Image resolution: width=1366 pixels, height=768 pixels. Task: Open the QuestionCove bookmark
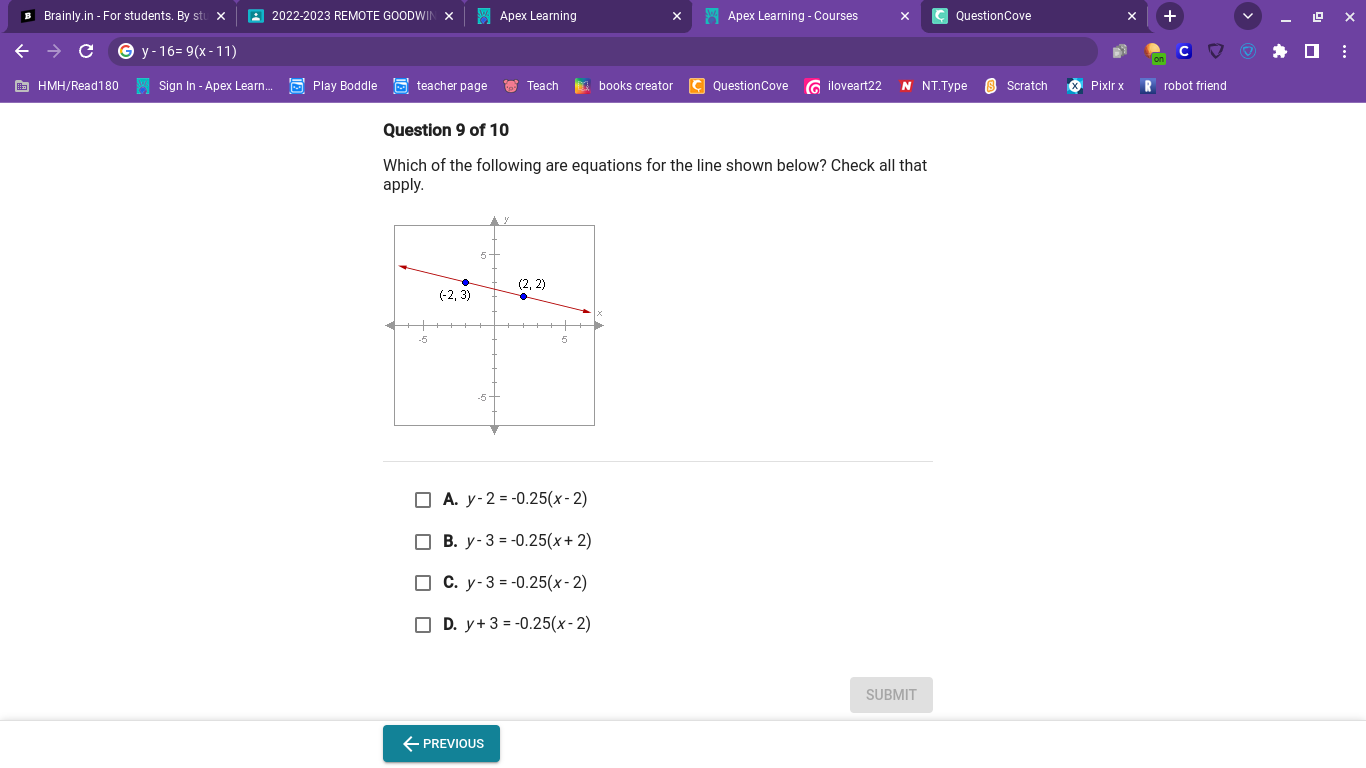tap(739, 86)
